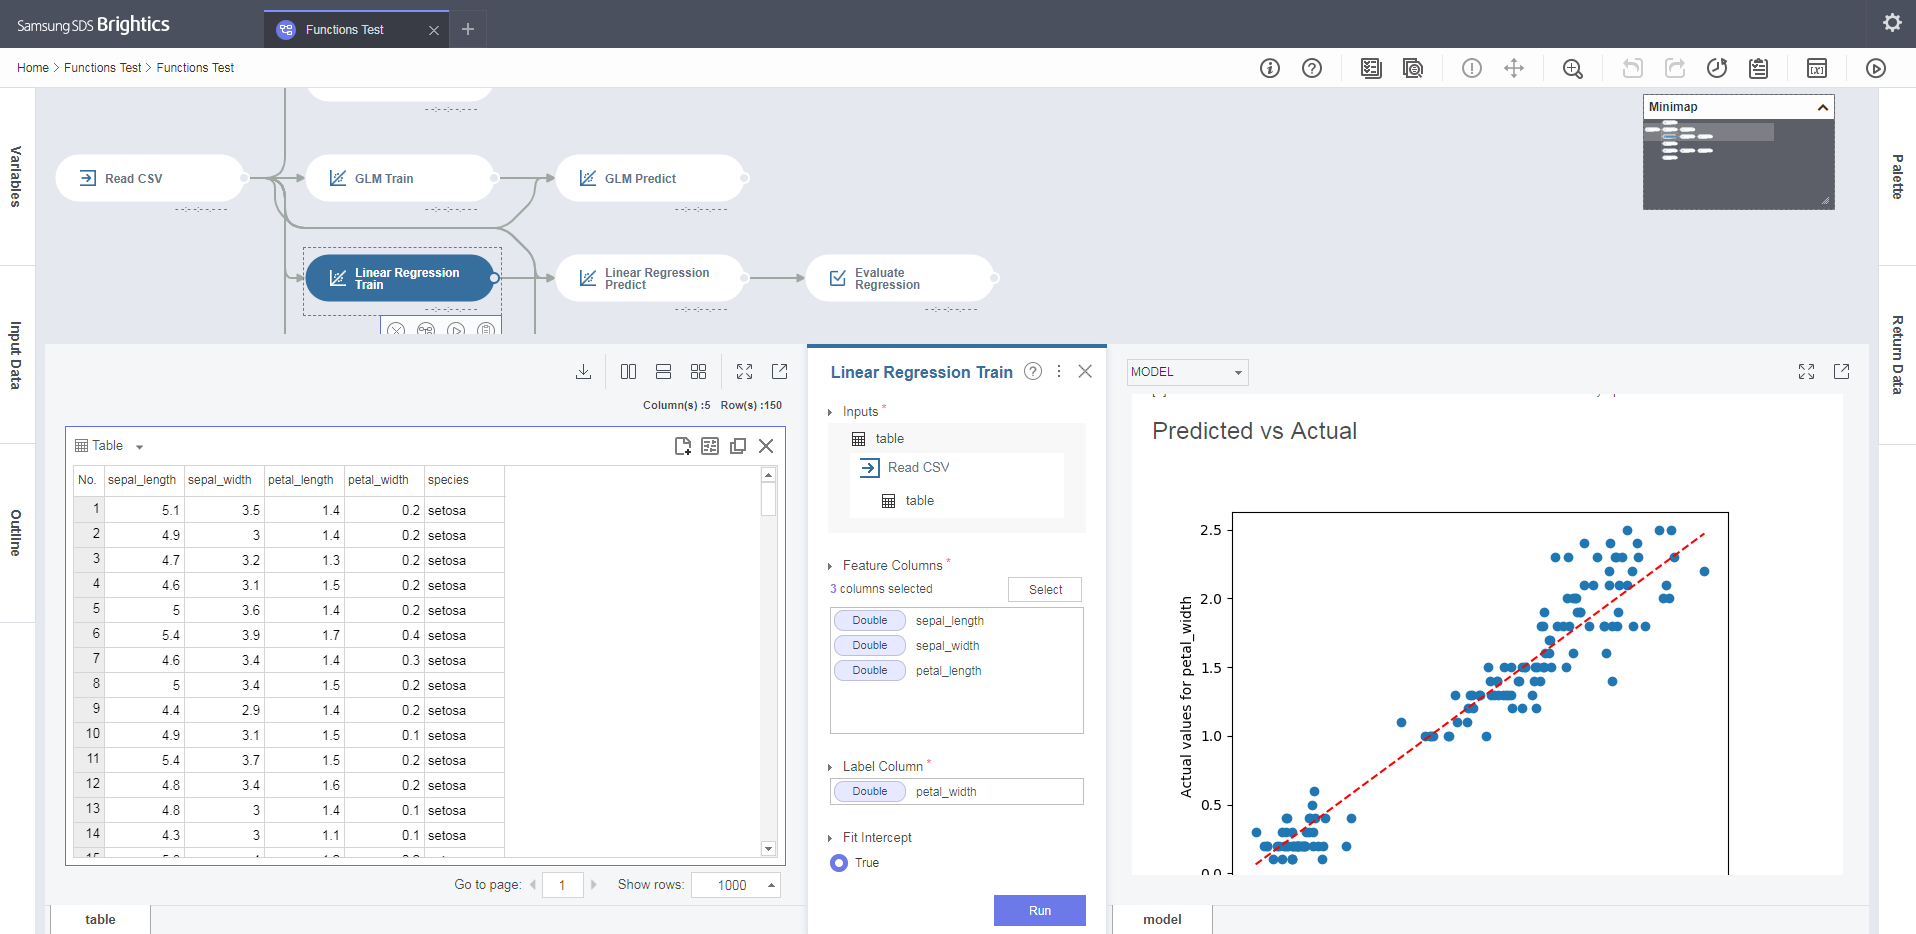Click the Functions Test breadcrumb link
The image size is (1916, 934).
click(102, 67)
